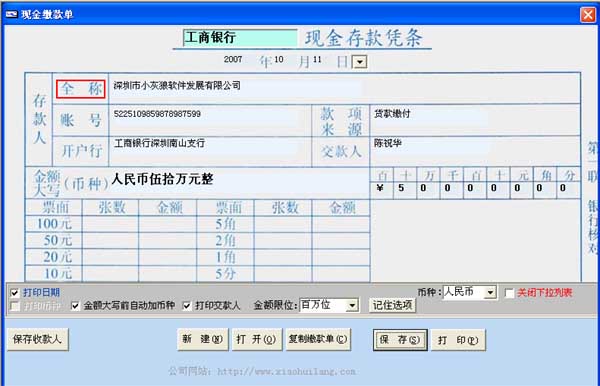Open the 币种 人民币 dropdown
The image size is (600, 386).
(x=490, y=293)
